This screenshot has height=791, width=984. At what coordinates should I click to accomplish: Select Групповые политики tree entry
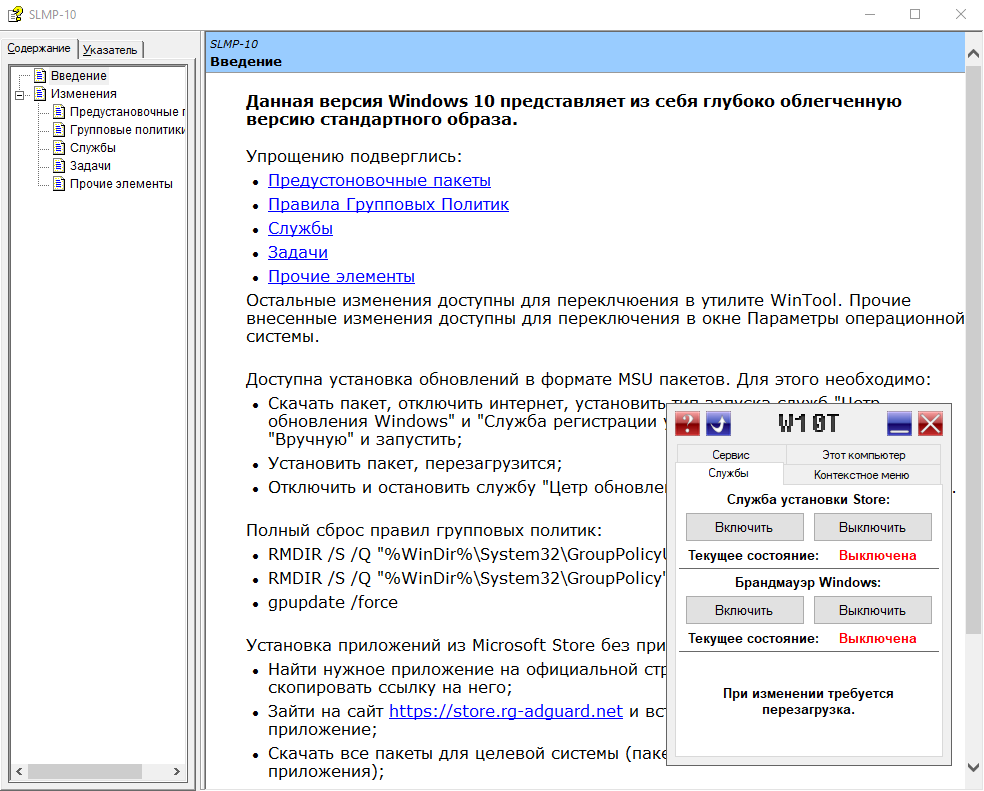[127, 130]
